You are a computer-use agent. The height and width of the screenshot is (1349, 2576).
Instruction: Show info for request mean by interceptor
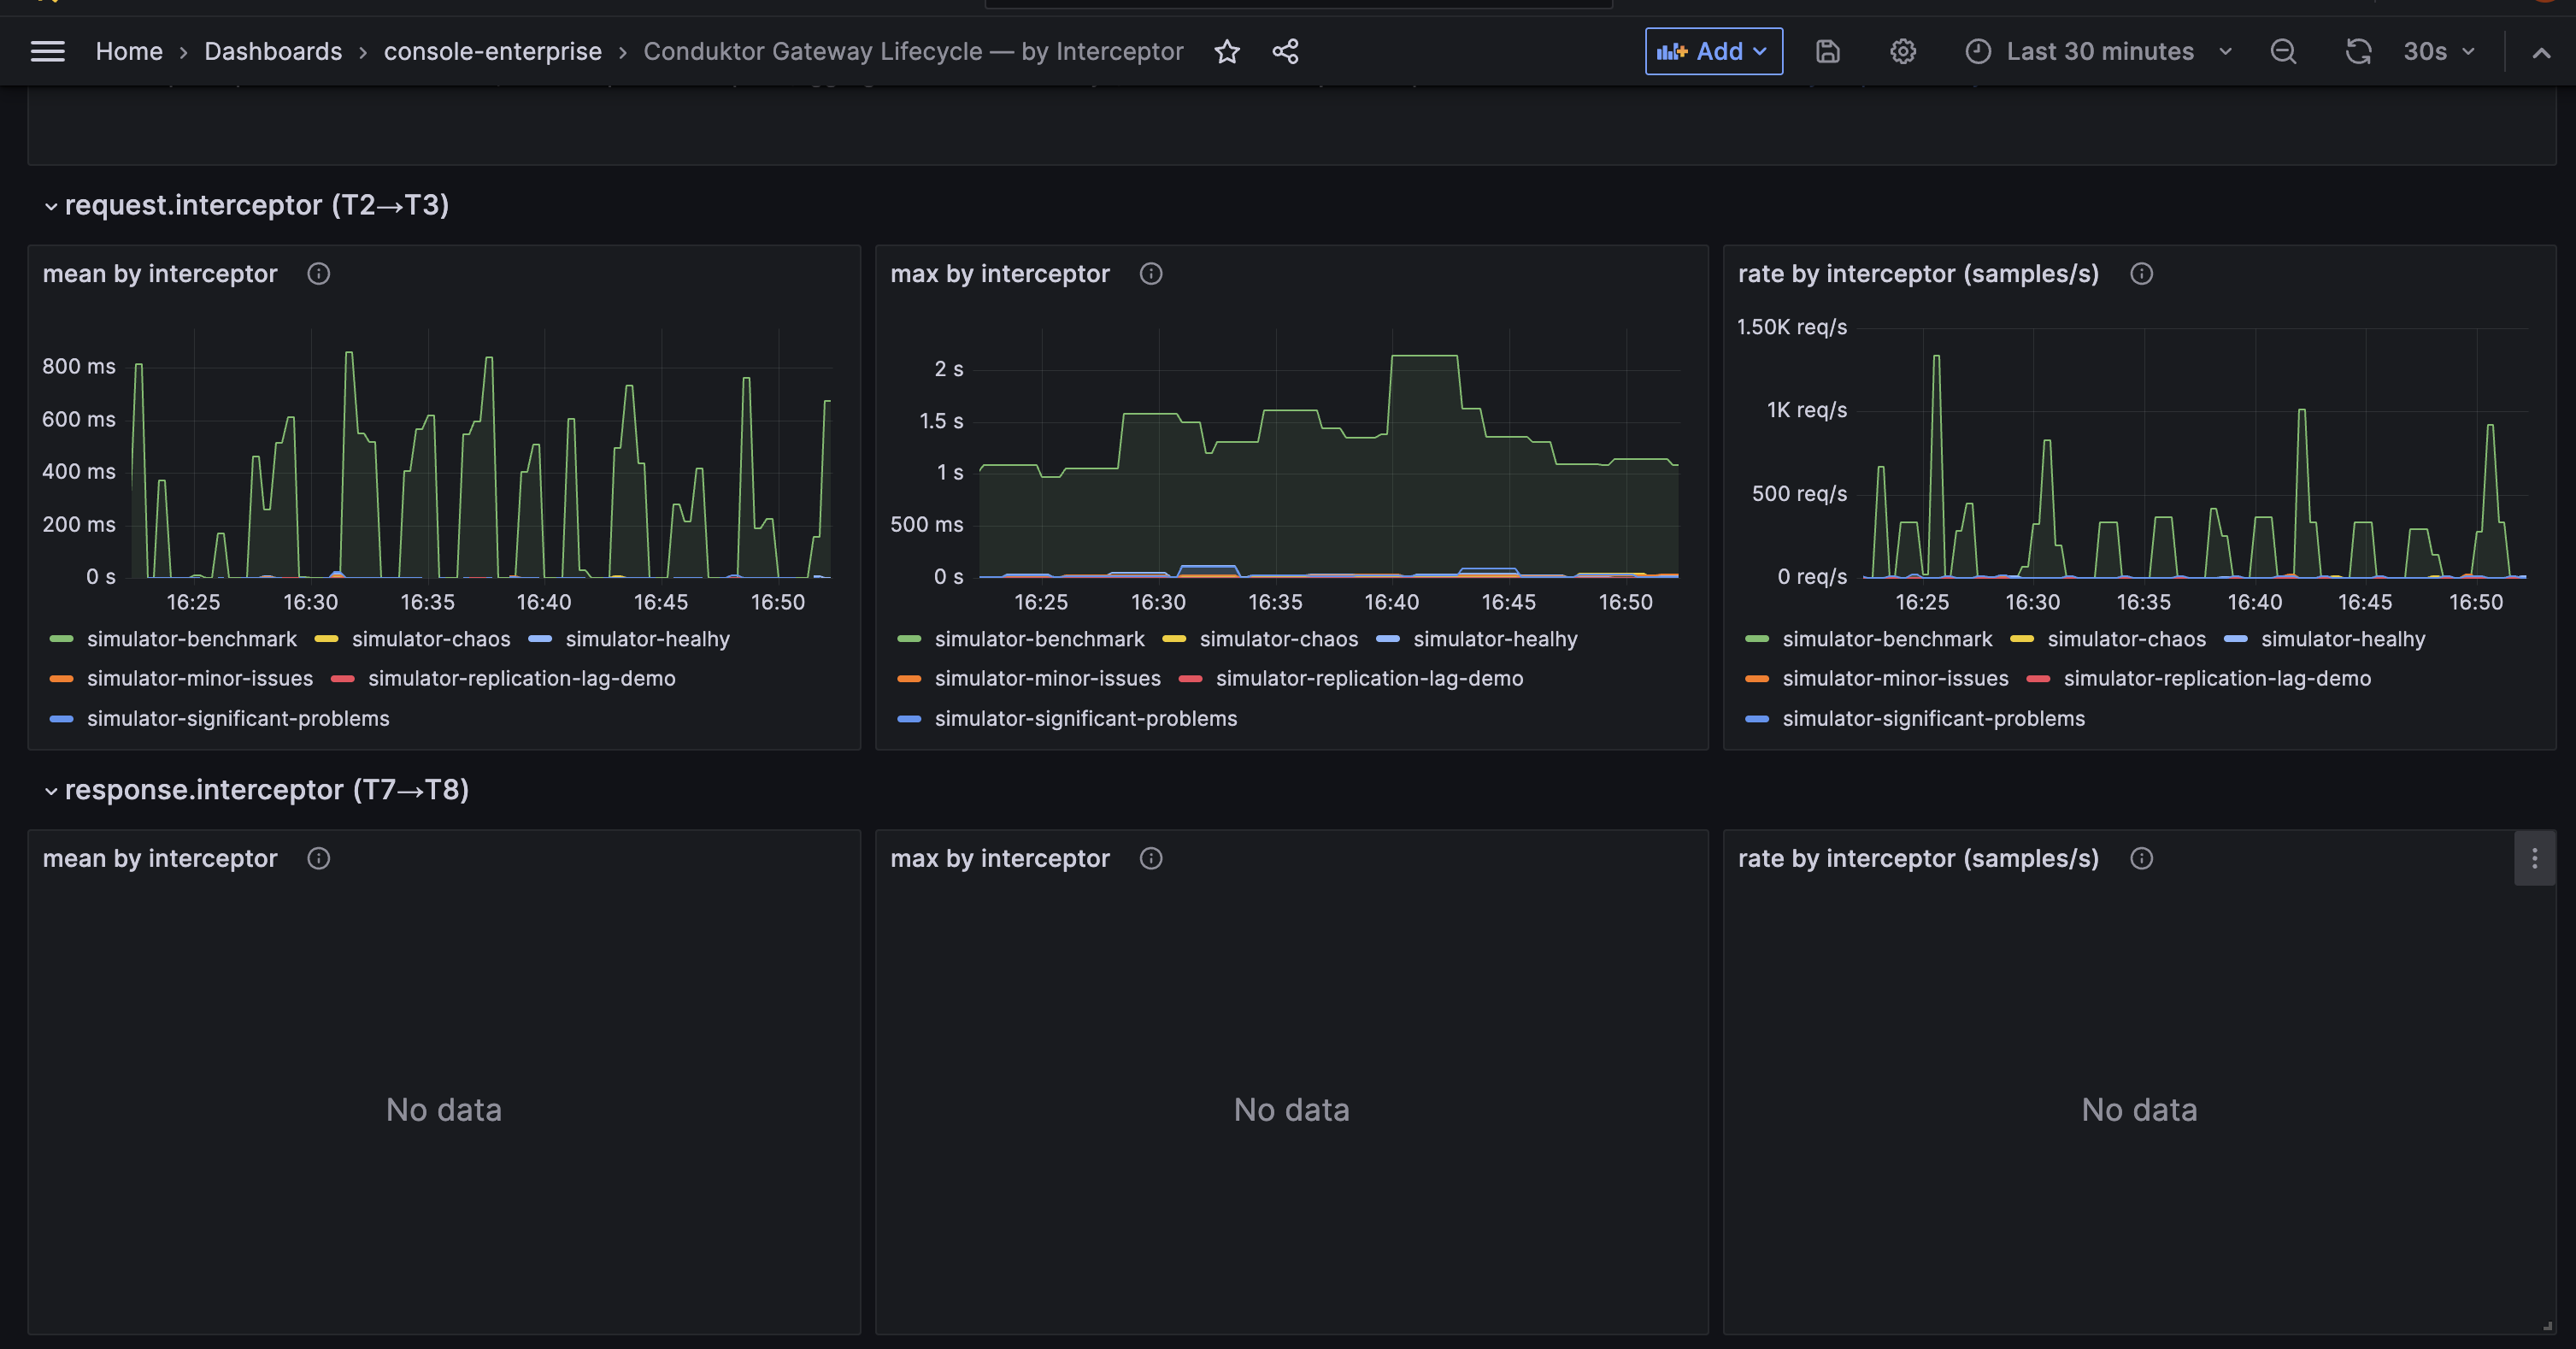319,274
